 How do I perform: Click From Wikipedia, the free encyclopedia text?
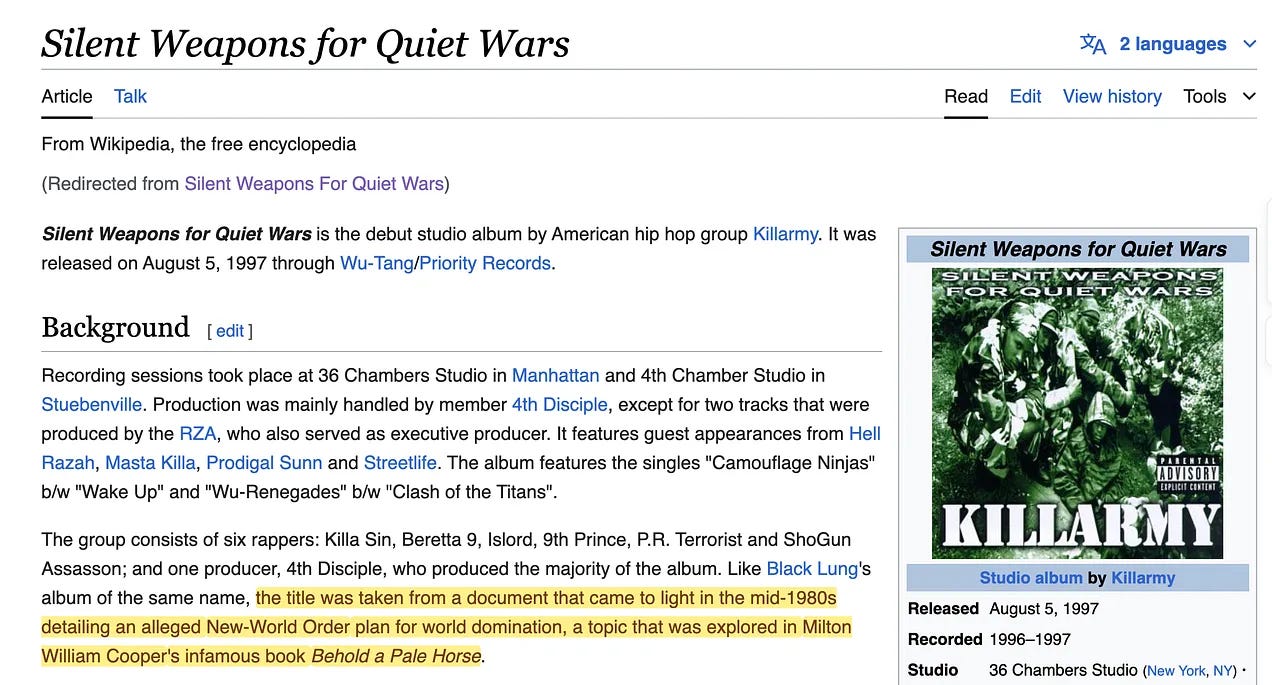pos(199,144)
